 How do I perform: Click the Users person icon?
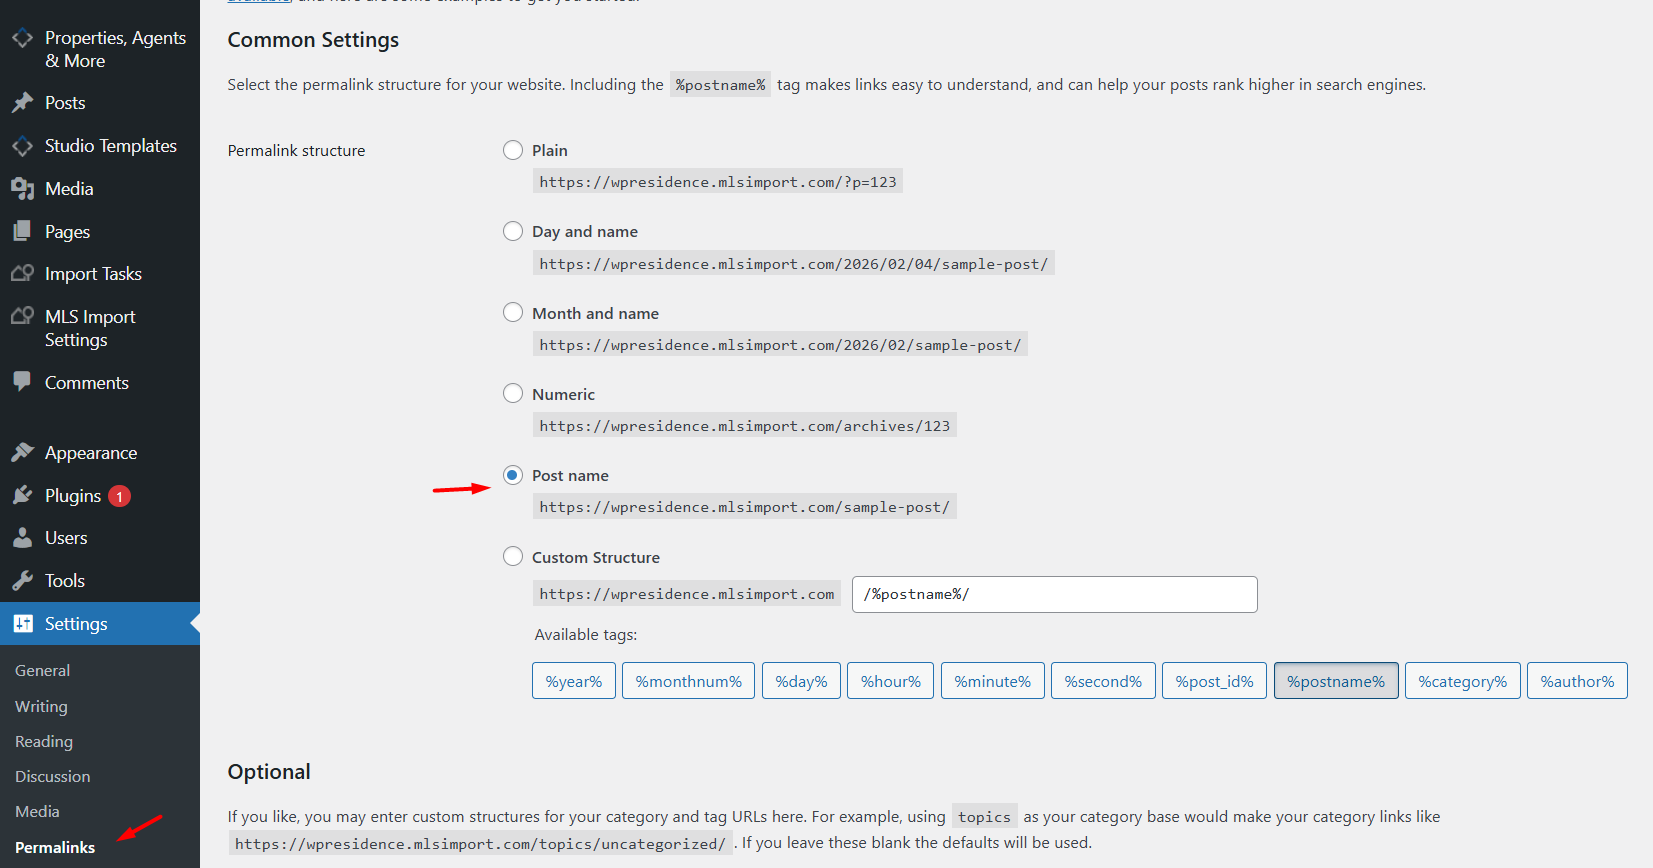coord(22,538)
